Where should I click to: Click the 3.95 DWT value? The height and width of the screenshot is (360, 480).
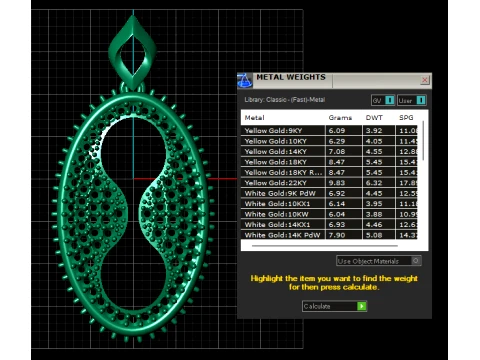[374, 204]
